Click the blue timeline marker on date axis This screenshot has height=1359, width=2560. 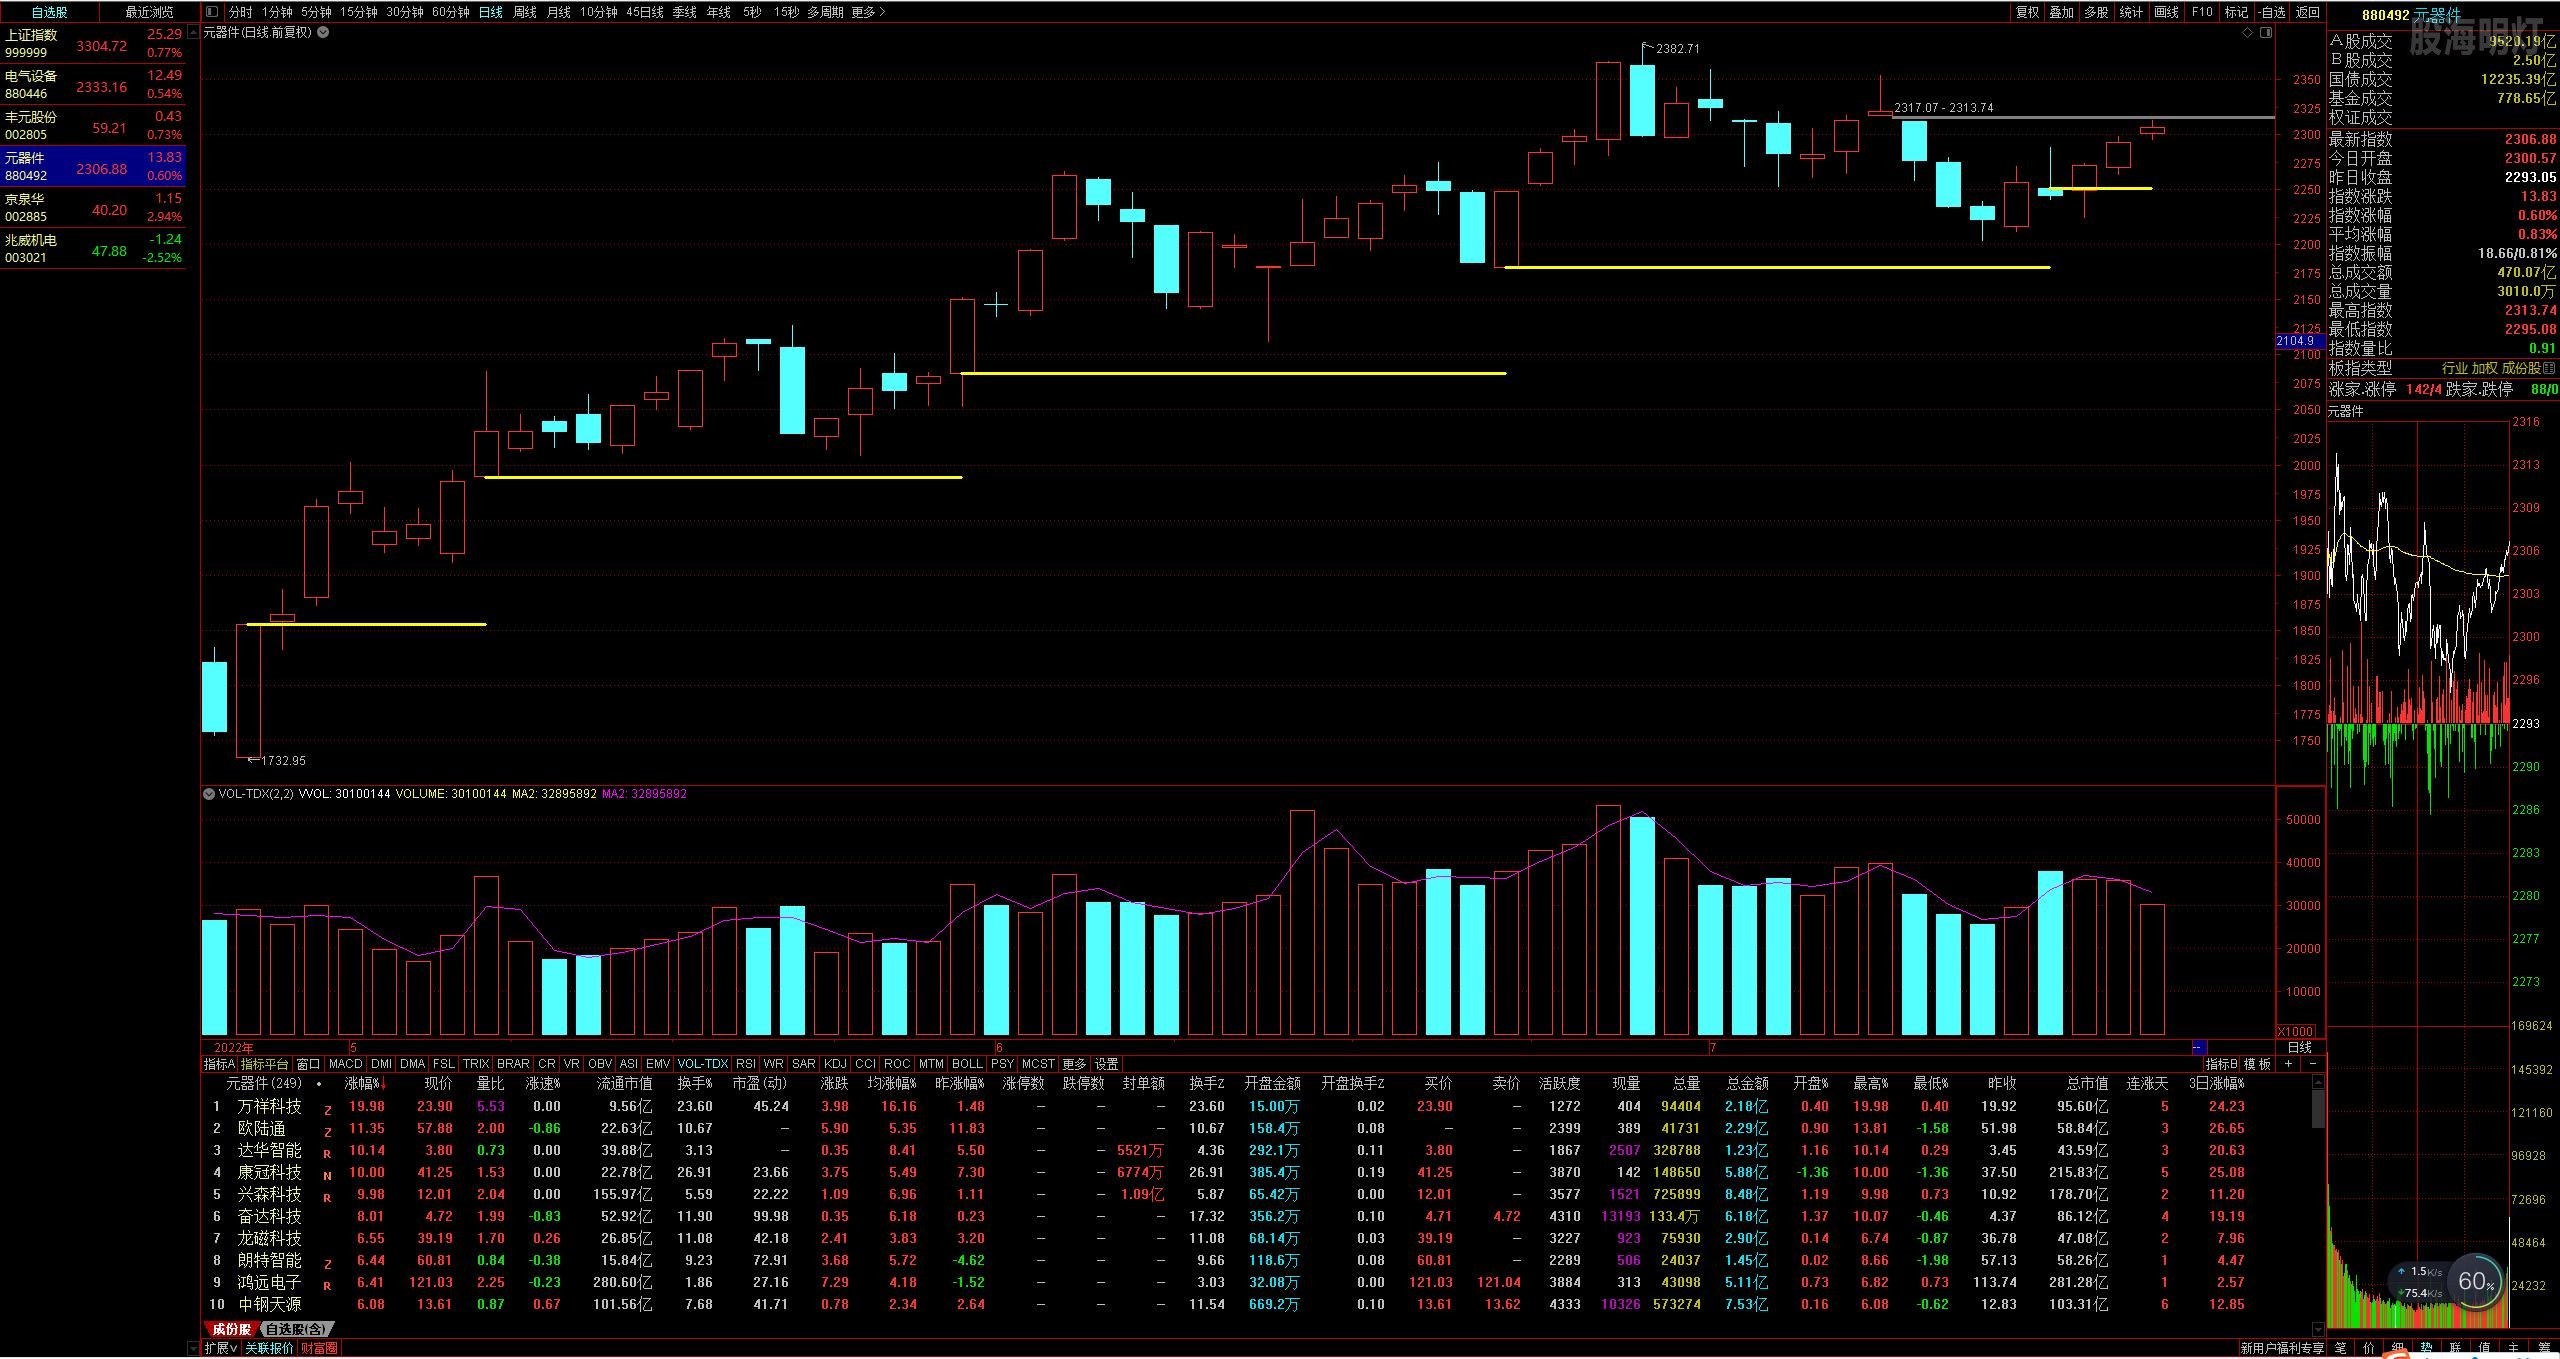2198,1047
